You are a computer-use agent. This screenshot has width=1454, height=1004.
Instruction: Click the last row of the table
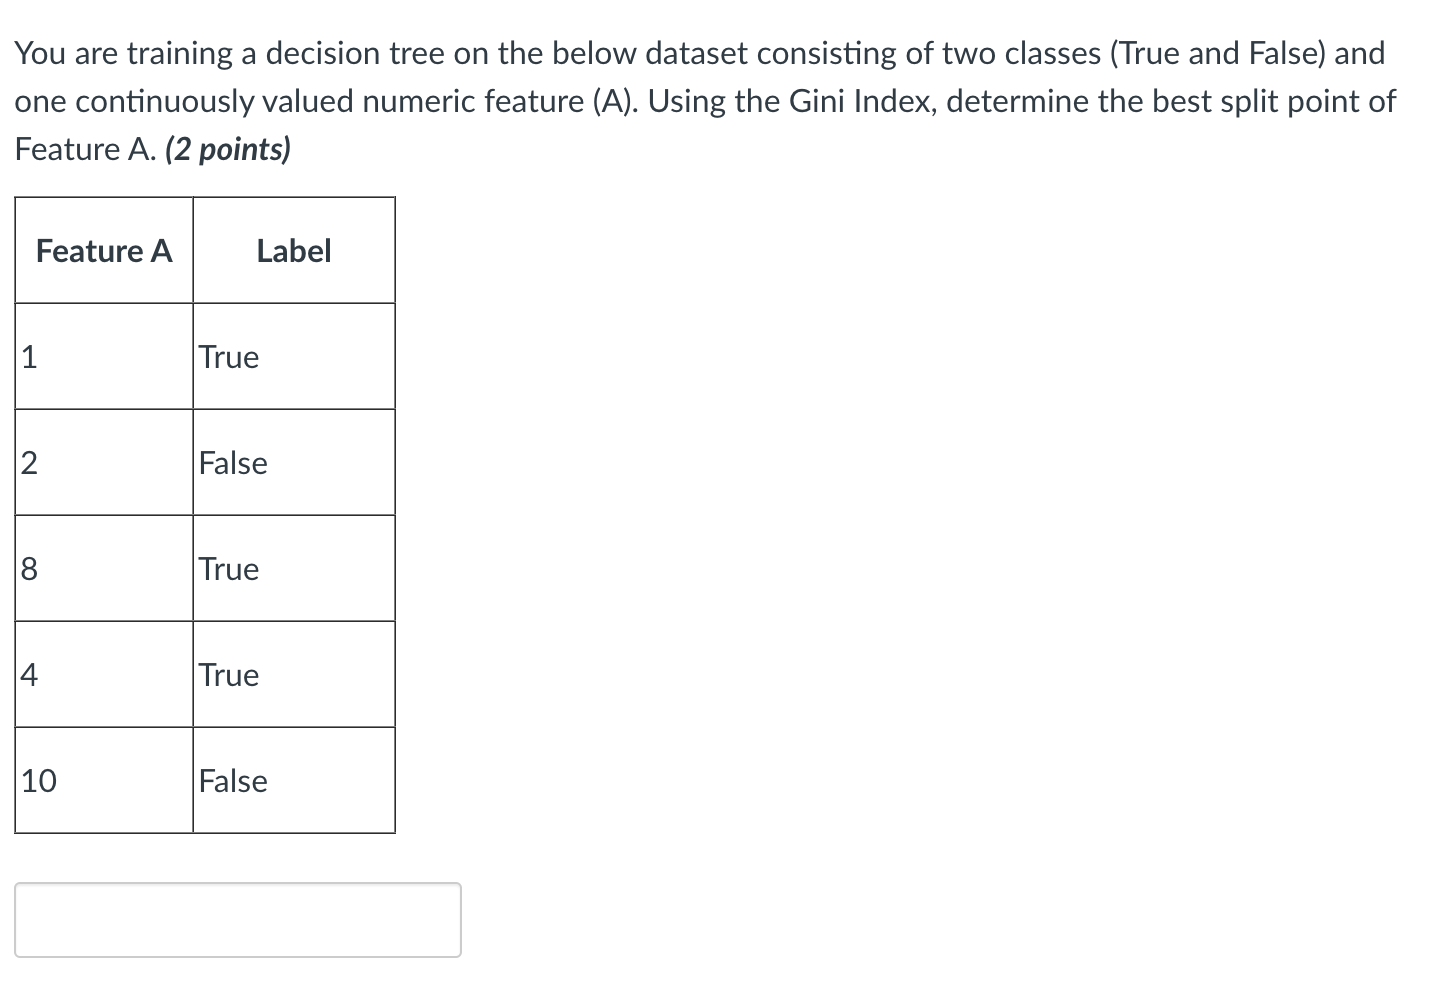coord(205,781)
